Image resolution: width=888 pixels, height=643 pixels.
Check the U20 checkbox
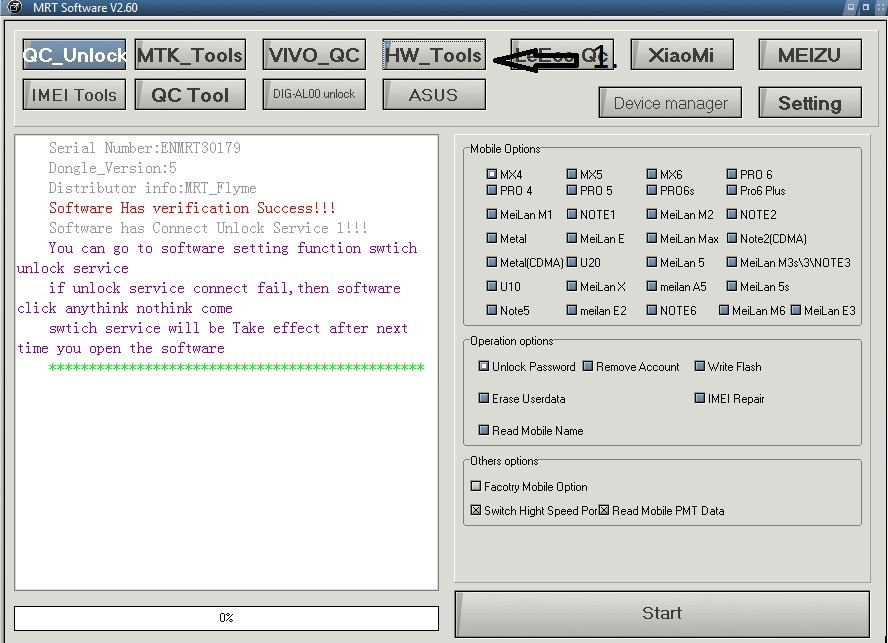pyautogui.click(x=571, y=262)
